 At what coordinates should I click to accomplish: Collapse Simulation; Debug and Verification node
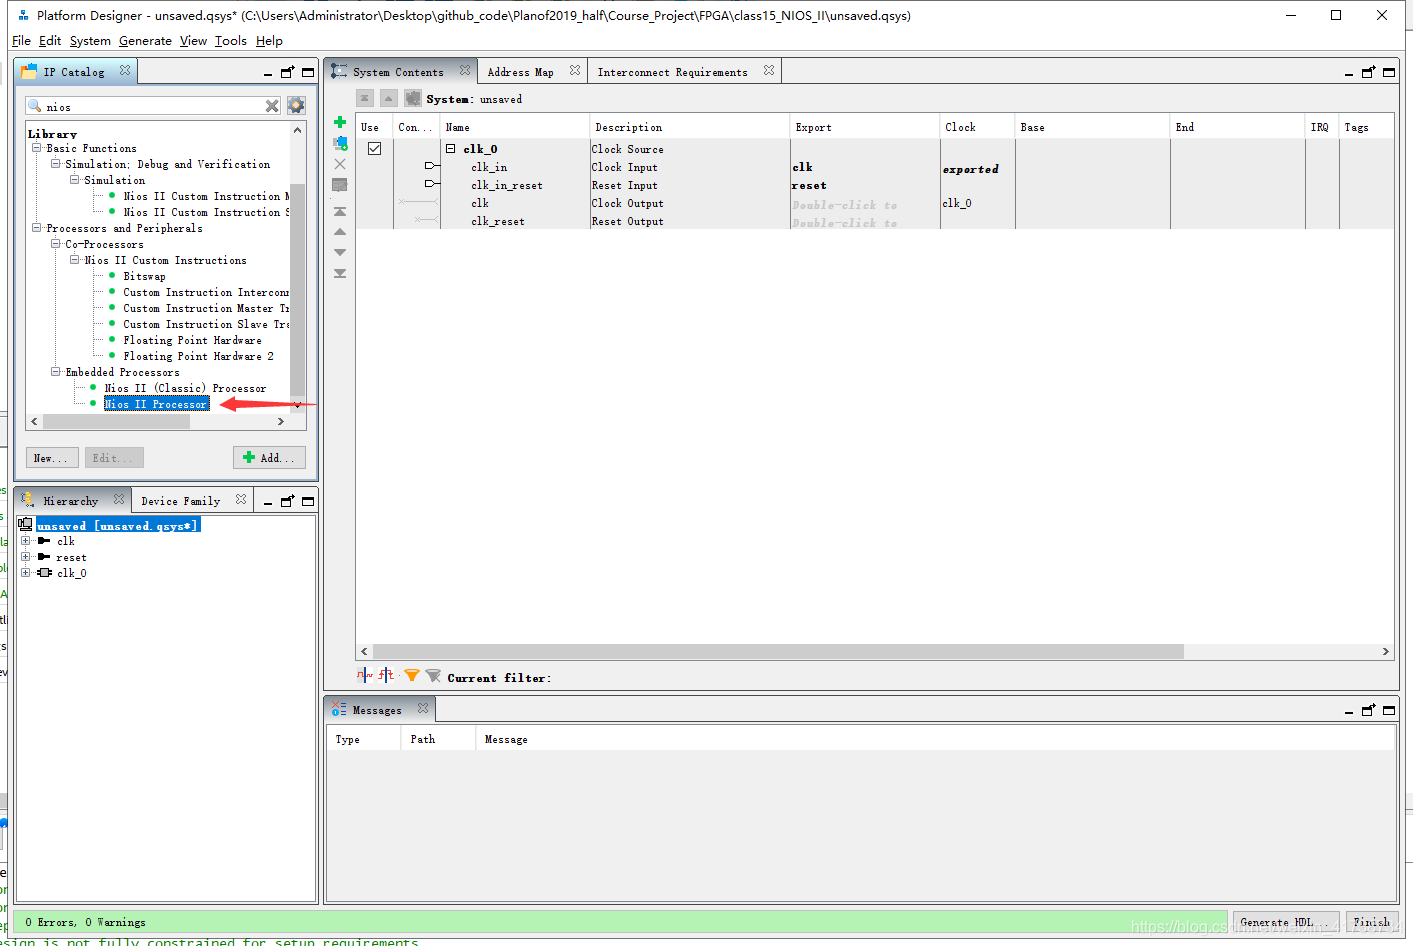(x=56, y=164)
